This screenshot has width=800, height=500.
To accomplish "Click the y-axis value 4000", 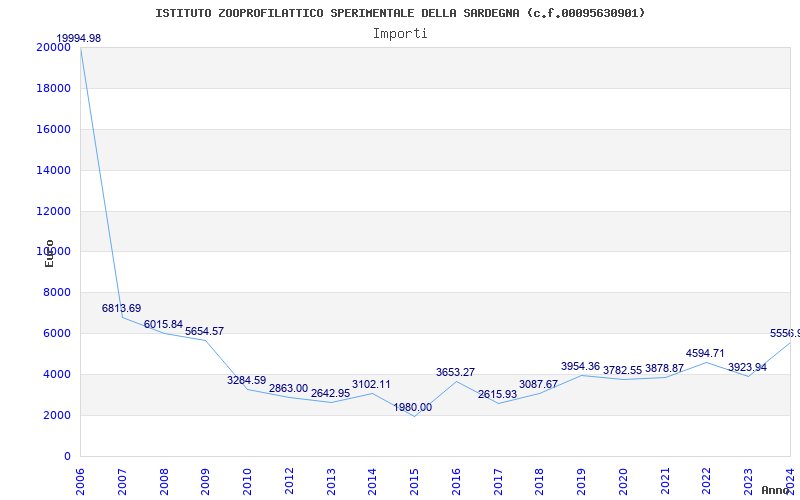I will 57,374.
